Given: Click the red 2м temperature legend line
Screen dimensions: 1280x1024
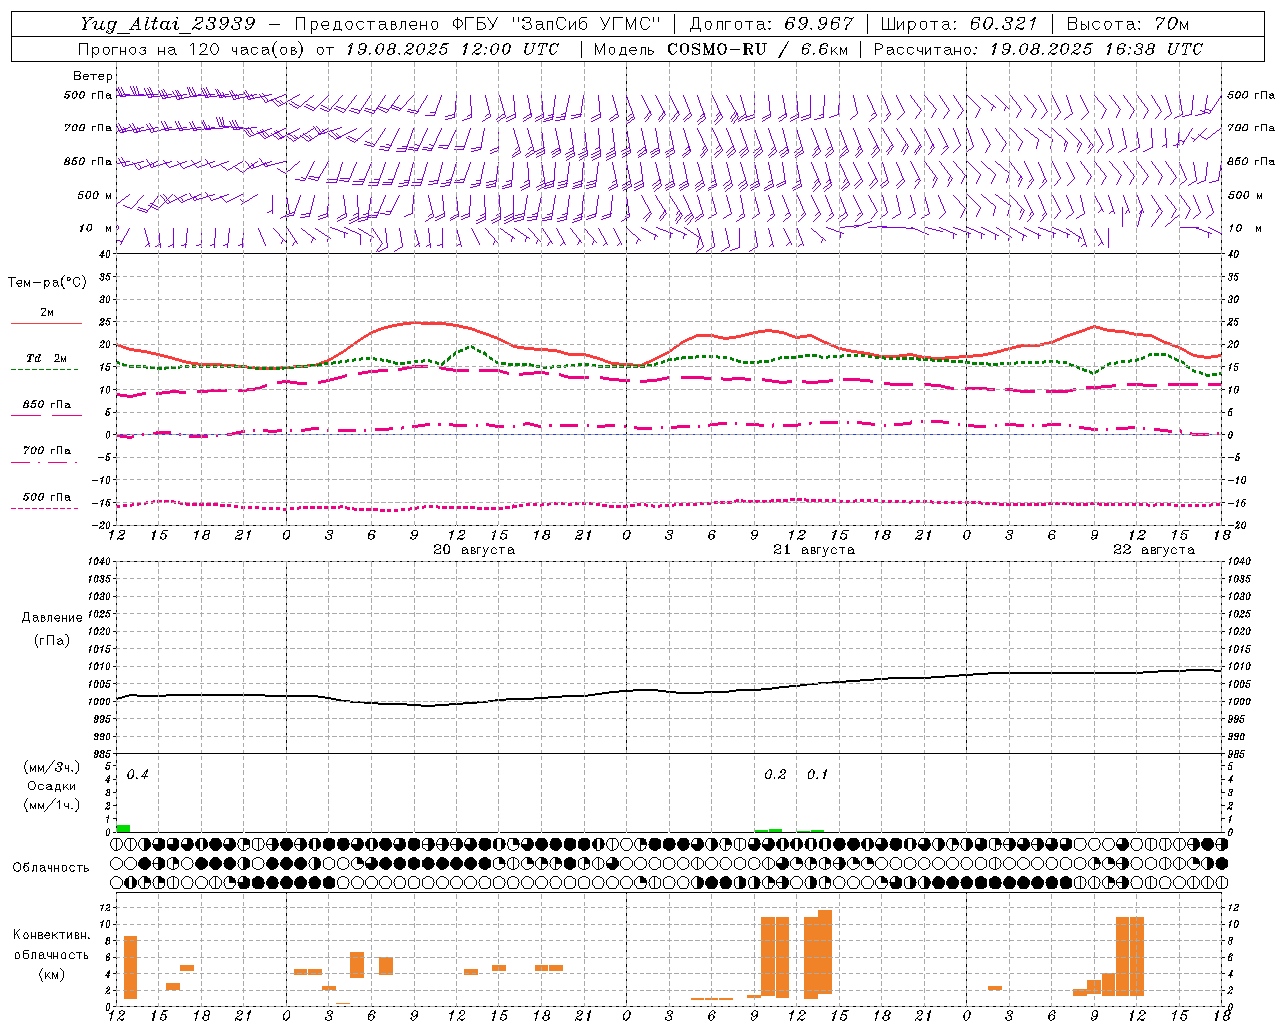Looking at the screenshot, I should tap(46, 323).
